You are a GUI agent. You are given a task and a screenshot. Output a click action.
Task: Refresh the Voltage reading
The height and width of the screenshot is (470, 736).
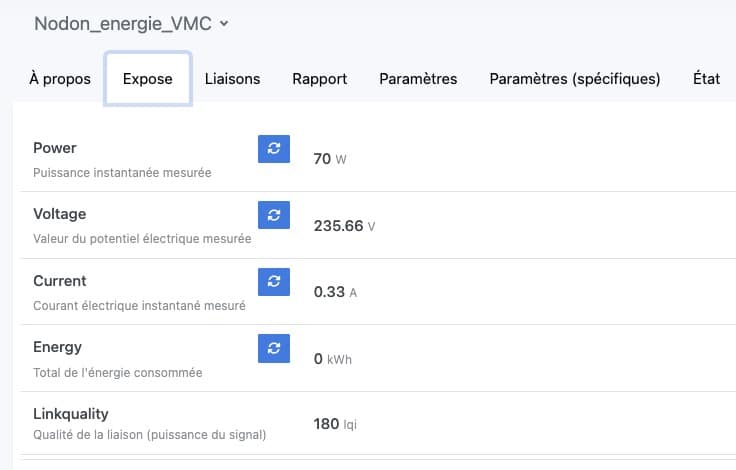click(x=274, y=215)
